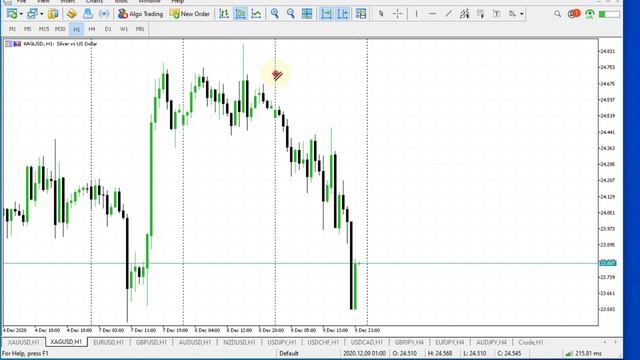The image size is (640, 360).
Task: Toggle chart shift from right edge
Action: pyautogui.click(x=343, y=14)
